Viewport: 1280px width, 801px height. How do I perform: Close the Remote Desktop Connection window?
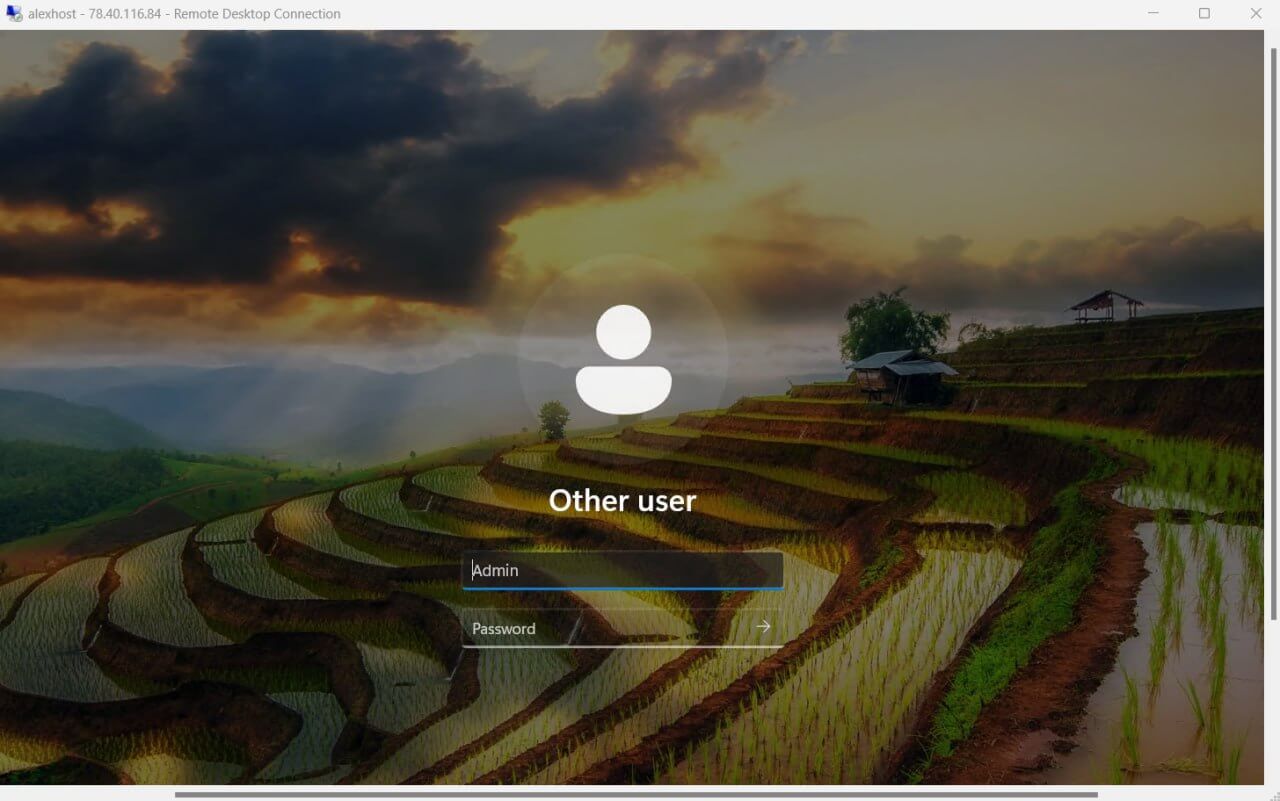[1256, 14]
